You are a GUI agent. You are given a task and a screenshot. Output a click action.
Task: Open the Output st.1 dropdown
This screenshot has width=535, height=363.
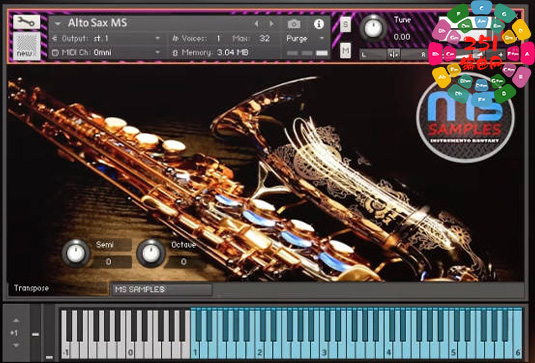click(106, 38)
